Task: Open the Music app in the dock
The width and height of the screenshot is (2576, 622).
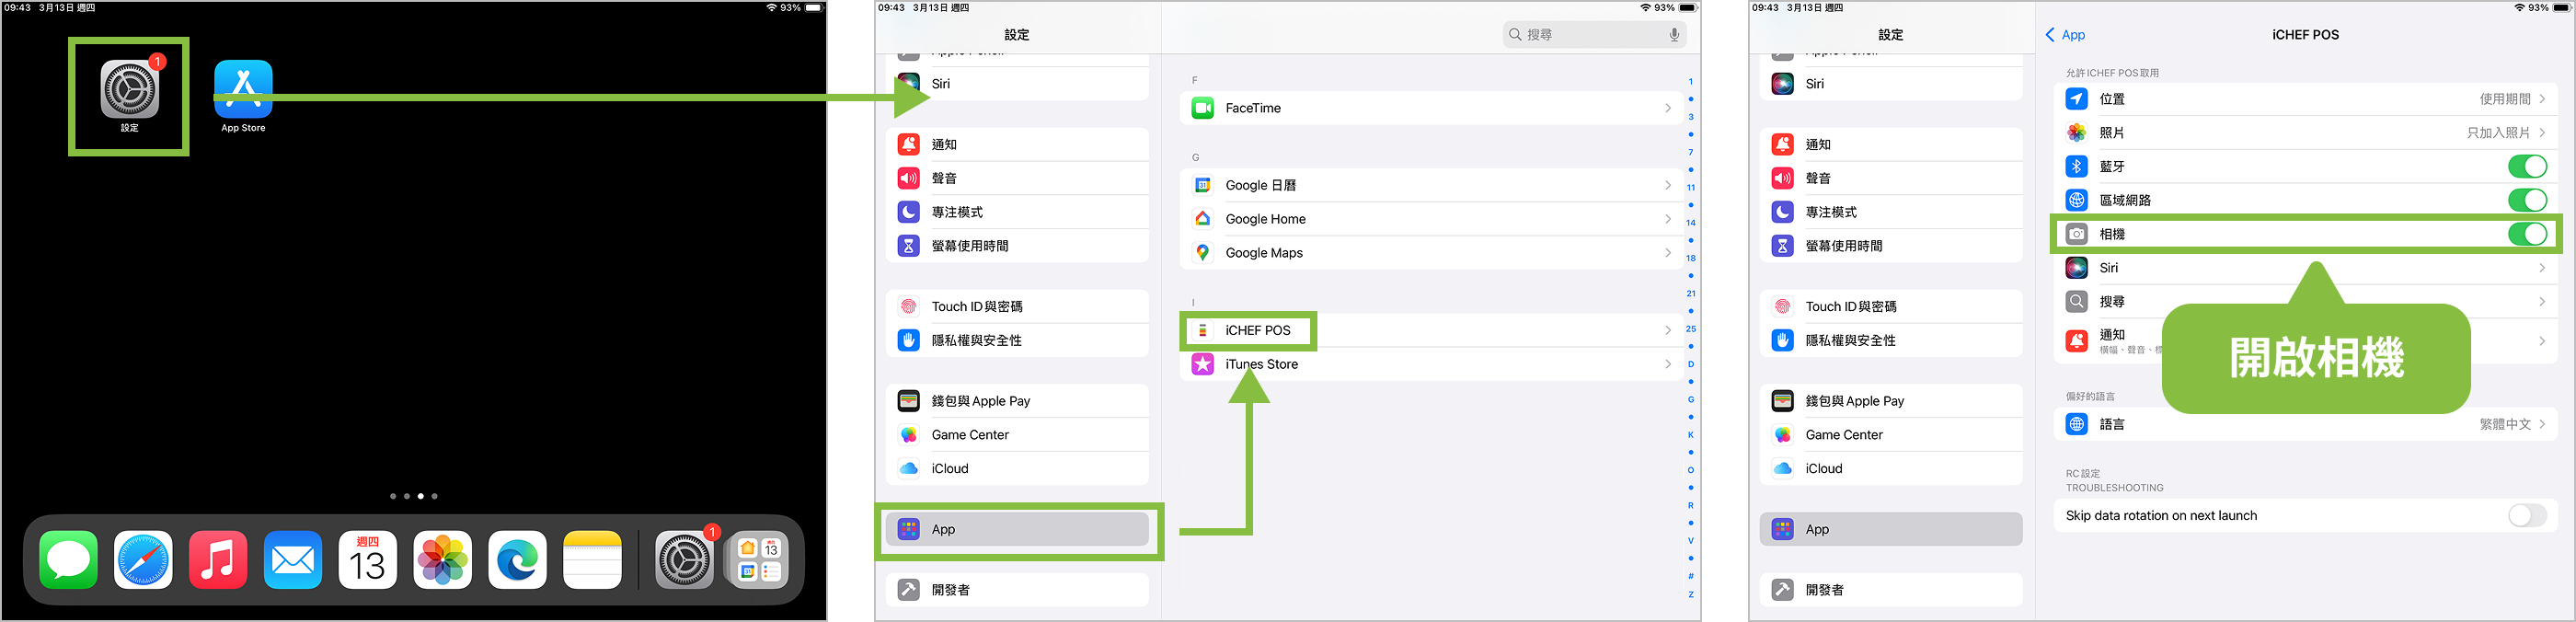Action: click(x=218, y=560)
